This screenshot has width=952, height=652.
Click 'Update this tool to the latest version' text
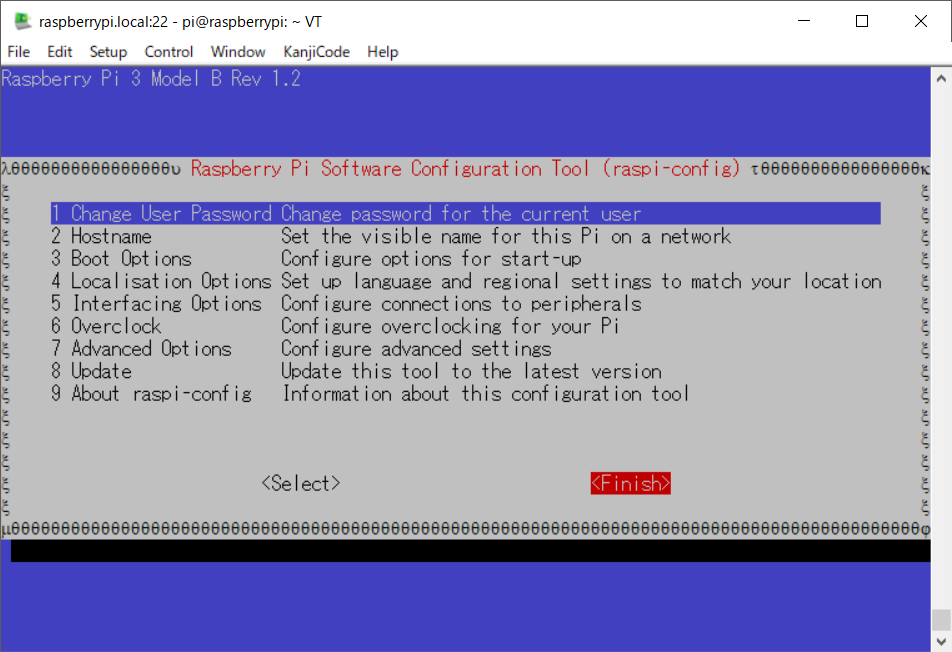coord(471,371)
